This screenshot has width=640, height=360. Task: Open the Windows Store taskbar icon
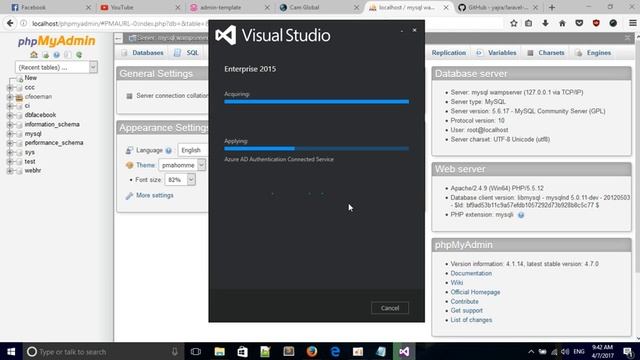[x=242, y=351]
